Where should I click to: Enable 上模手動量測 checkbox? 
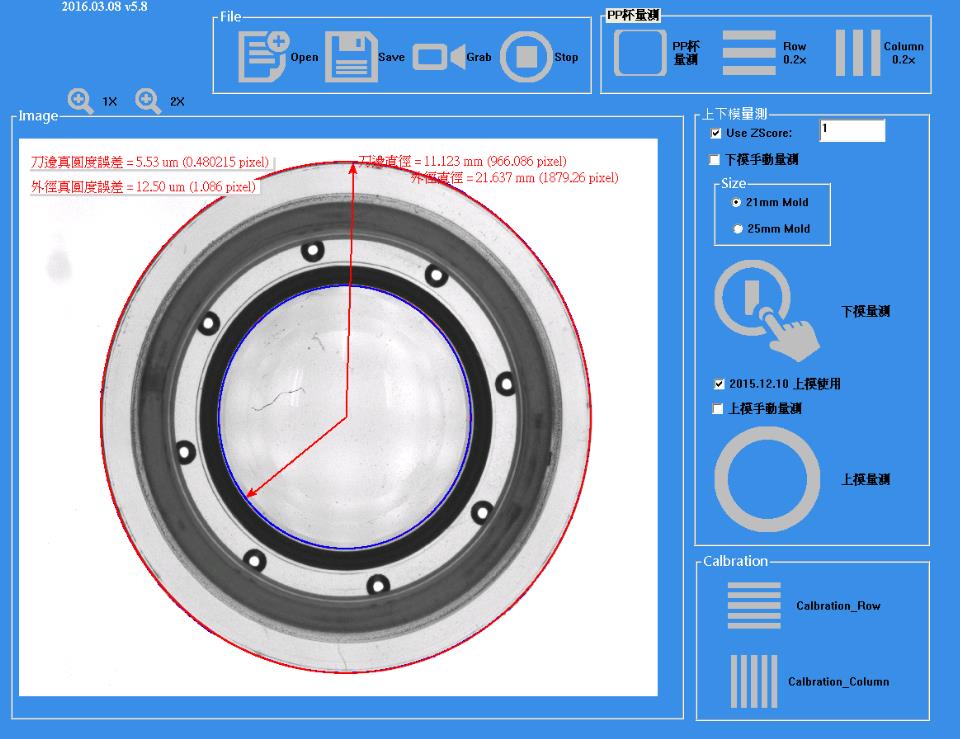[718, 408]
